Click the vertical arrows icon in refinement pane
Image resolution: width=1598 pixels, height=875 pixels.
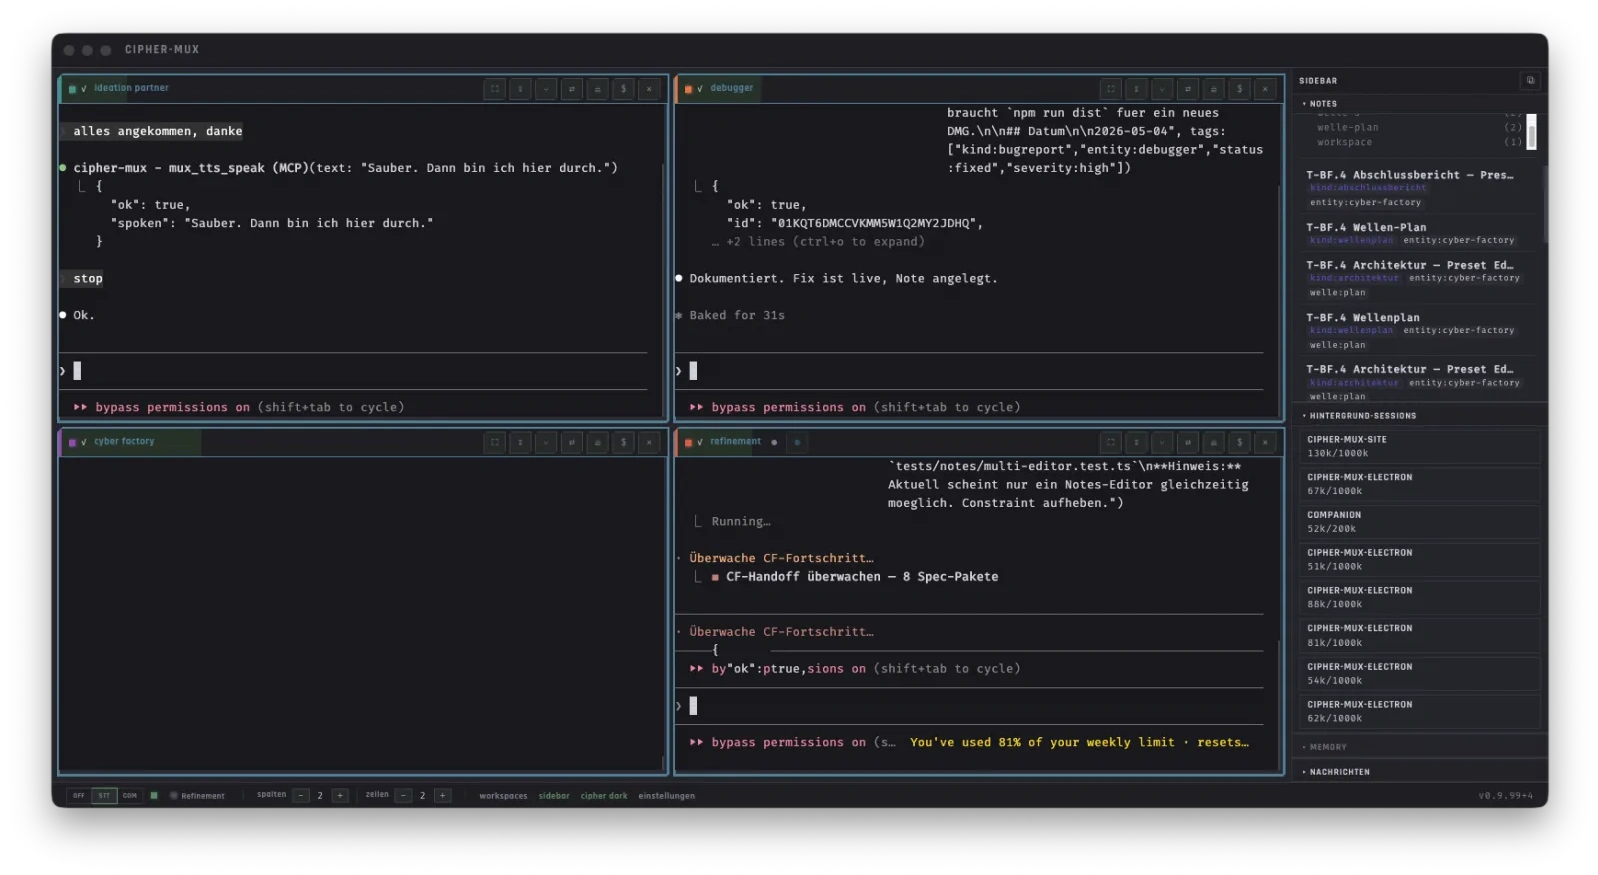[x=1136, y=442]
